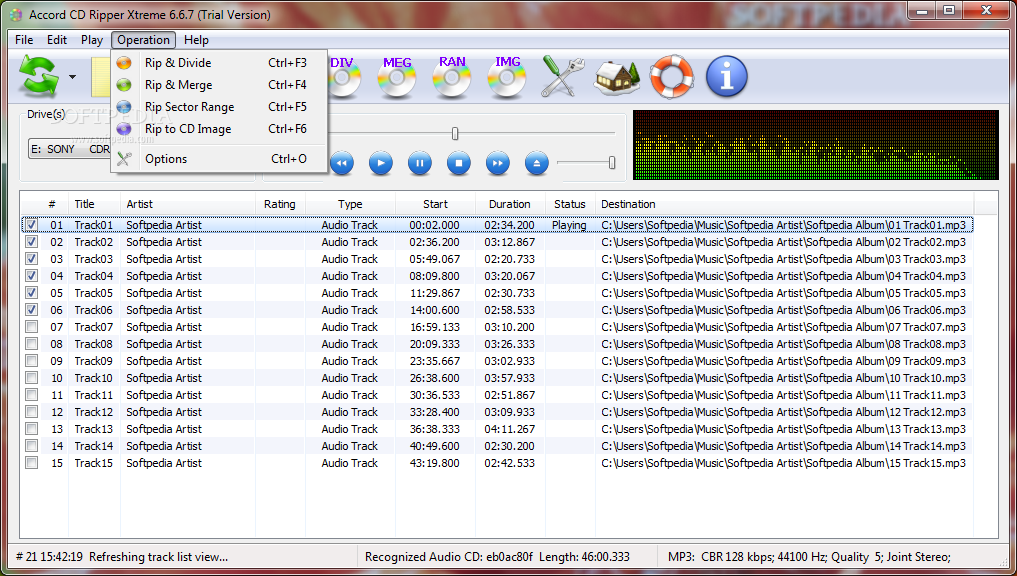Uncheck the Track03 checkbox
This screenshot has width=1017, height=576.
(x=31, y=259)
